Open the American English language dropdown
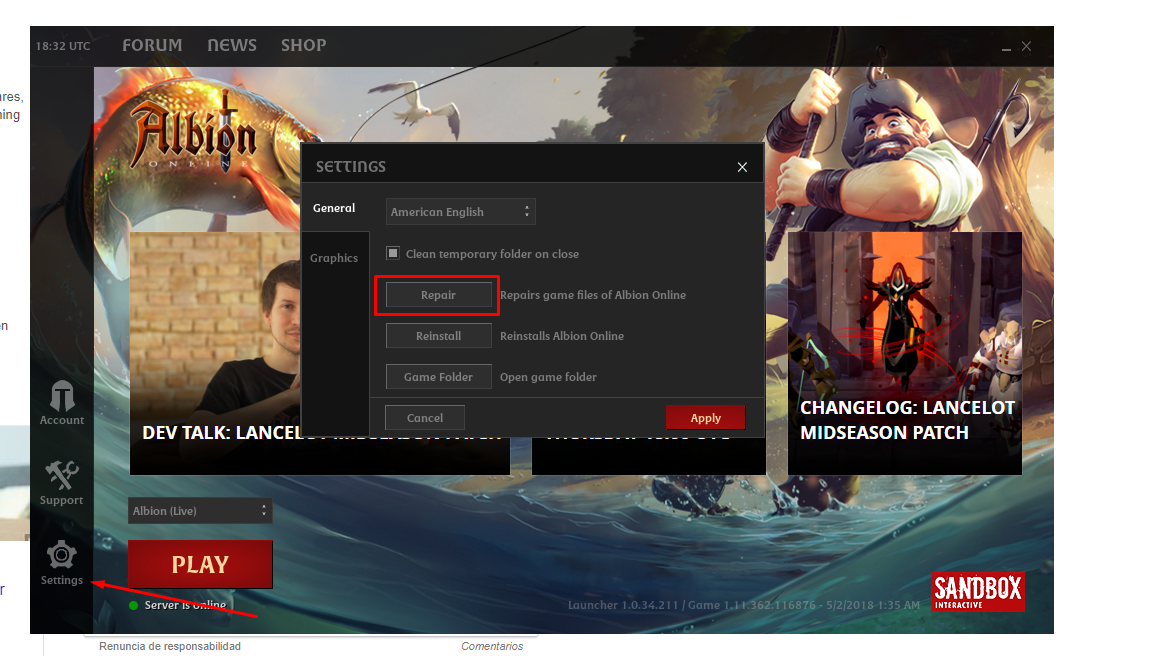 pos(460,211)
